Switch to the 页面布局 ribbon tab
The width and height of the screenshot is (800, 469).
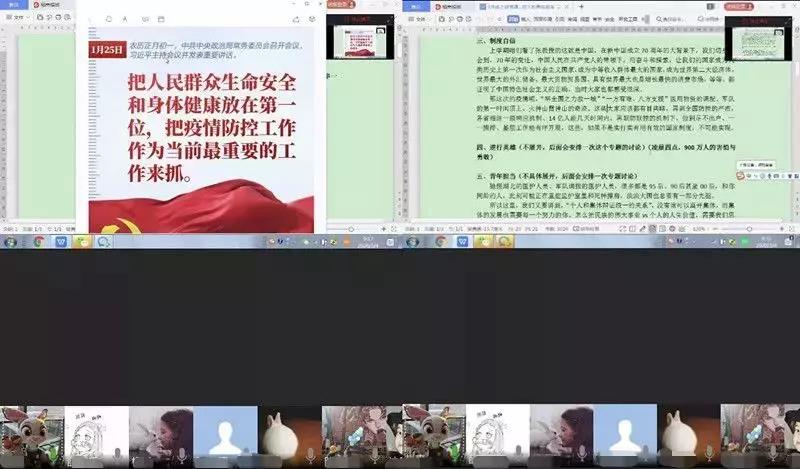[x=542, y=19]
